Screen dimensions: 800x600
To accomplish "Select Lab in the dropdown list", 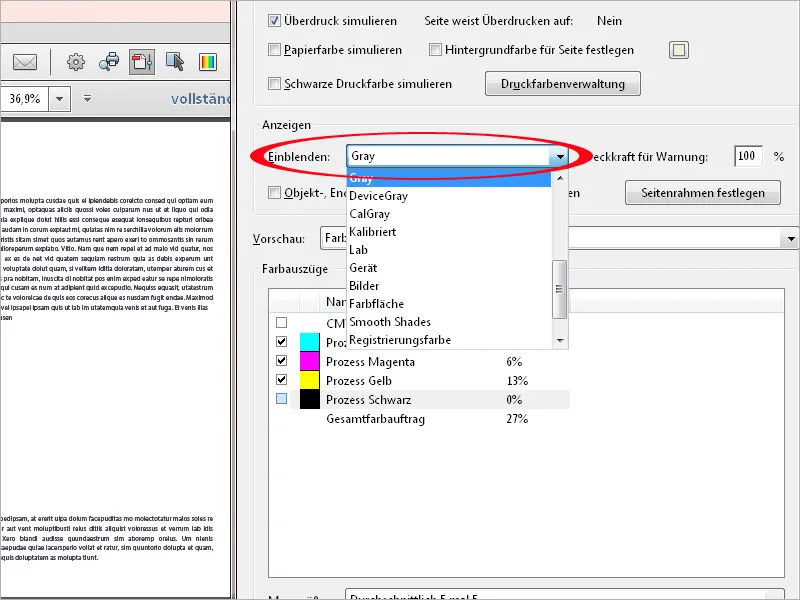I will [x=449, y=249].
